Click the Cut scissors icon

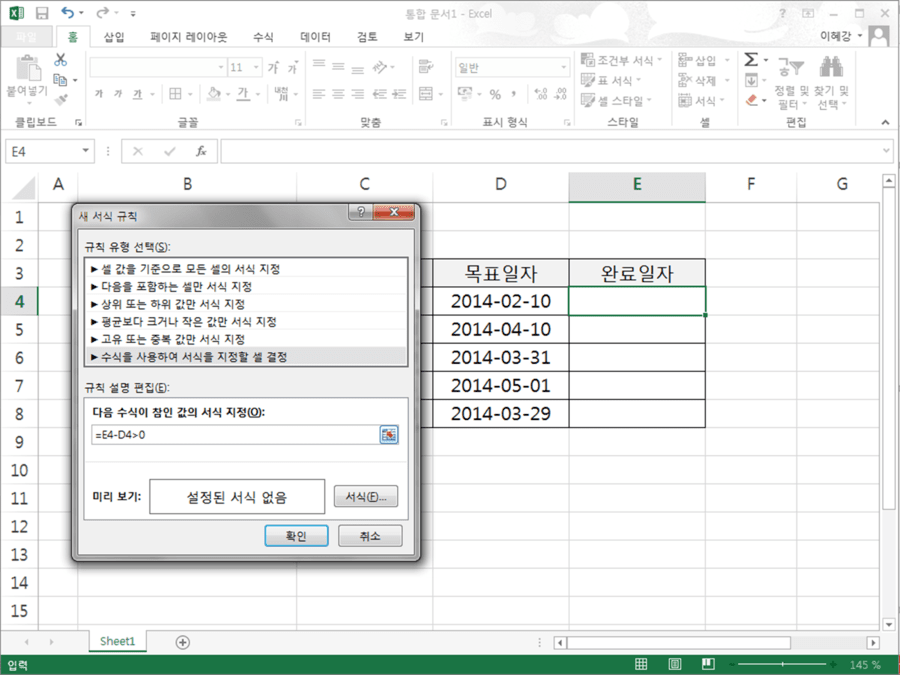click(60, 60)
